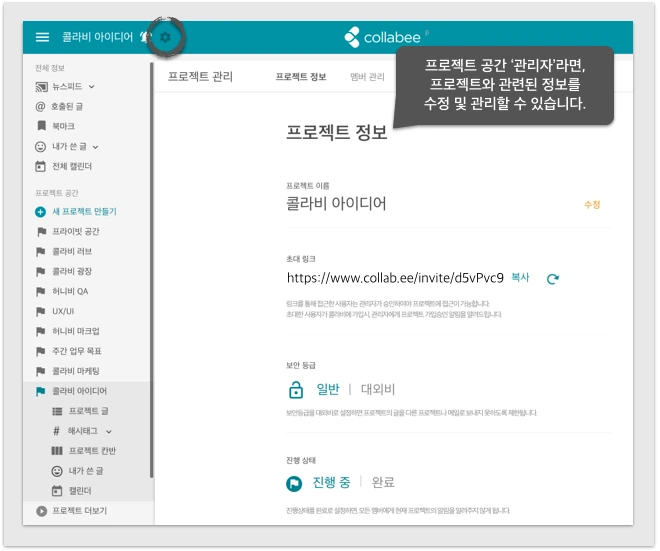
Task: Open the hamburger menu icon
Action: pyautogui.click(x=42, y=37)
